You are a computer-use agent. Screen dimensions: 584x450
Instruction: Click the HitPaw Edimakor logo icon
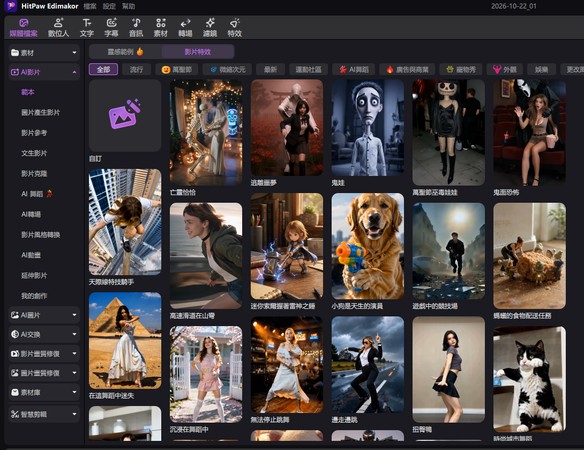[x=11, y=6]
